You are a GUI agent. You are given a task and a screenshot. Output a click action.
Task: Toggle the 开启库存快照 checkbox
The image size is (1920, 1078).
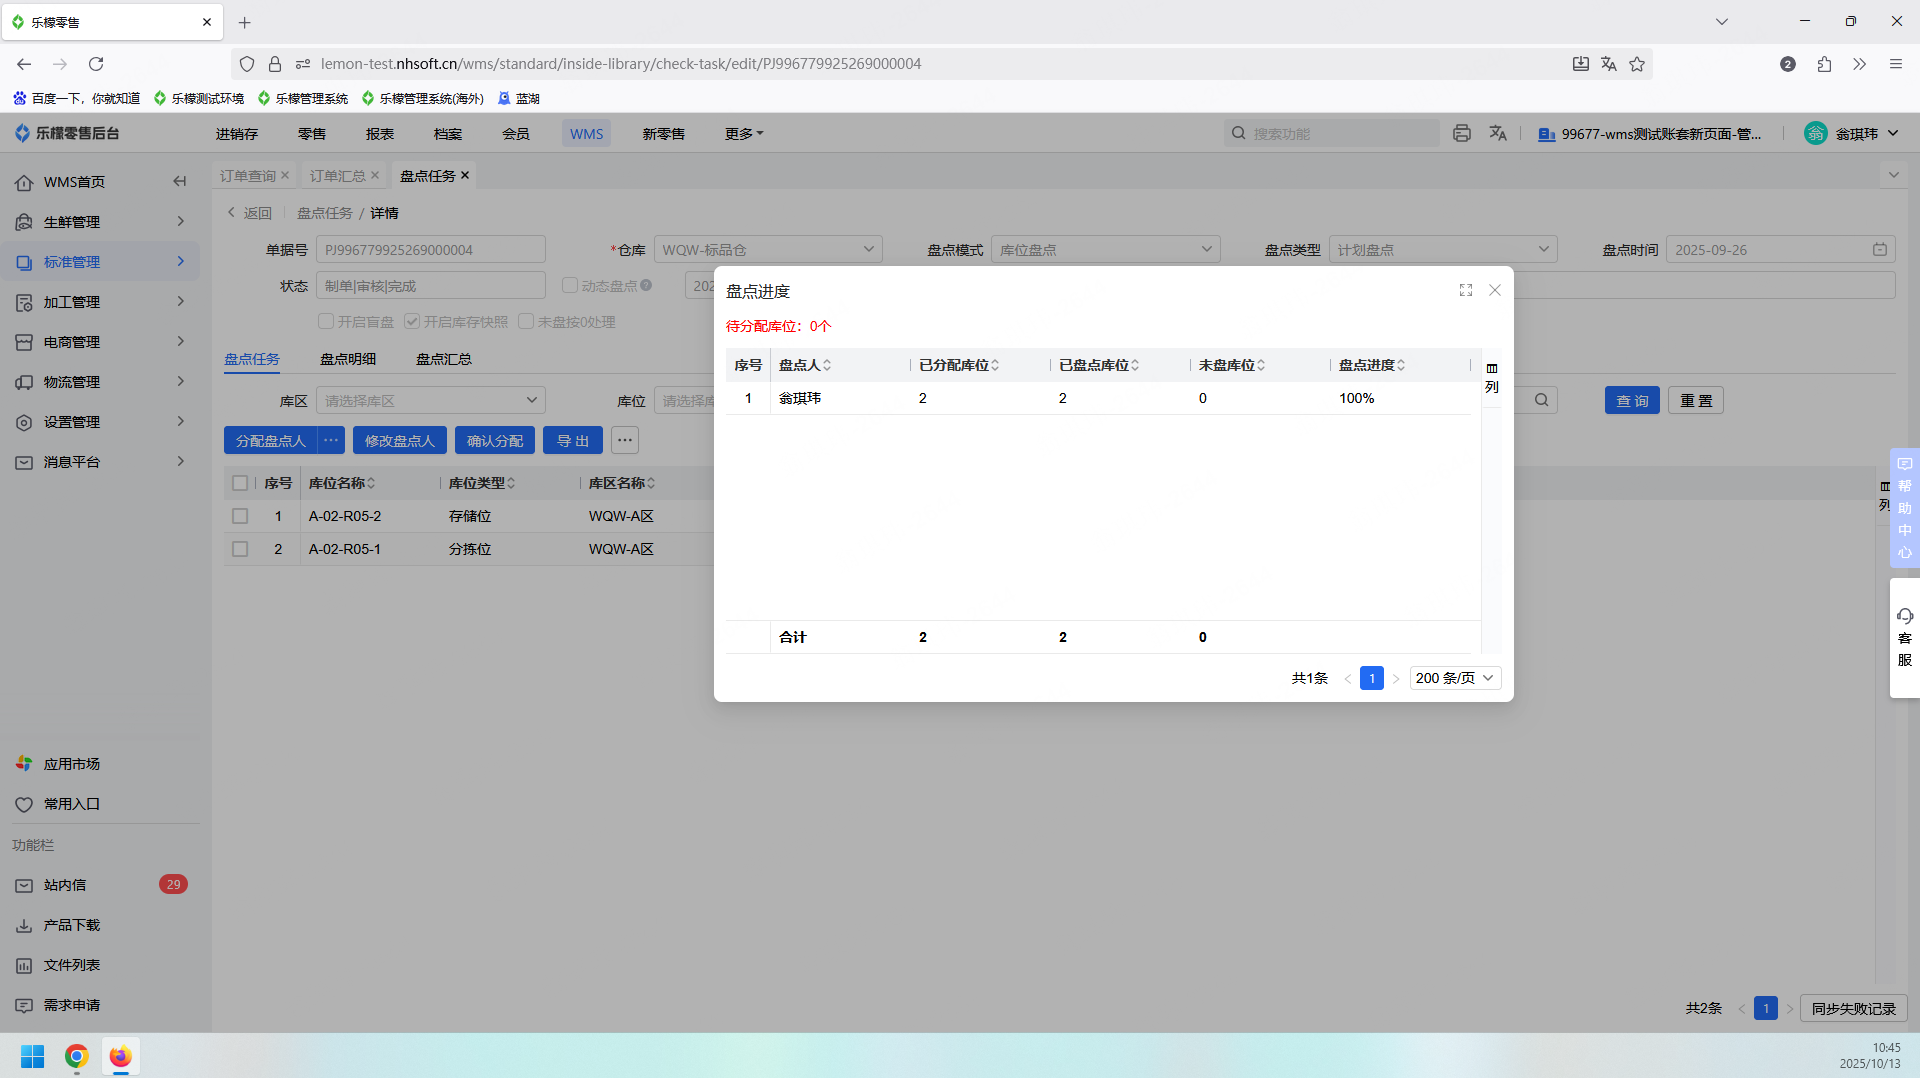412,322
